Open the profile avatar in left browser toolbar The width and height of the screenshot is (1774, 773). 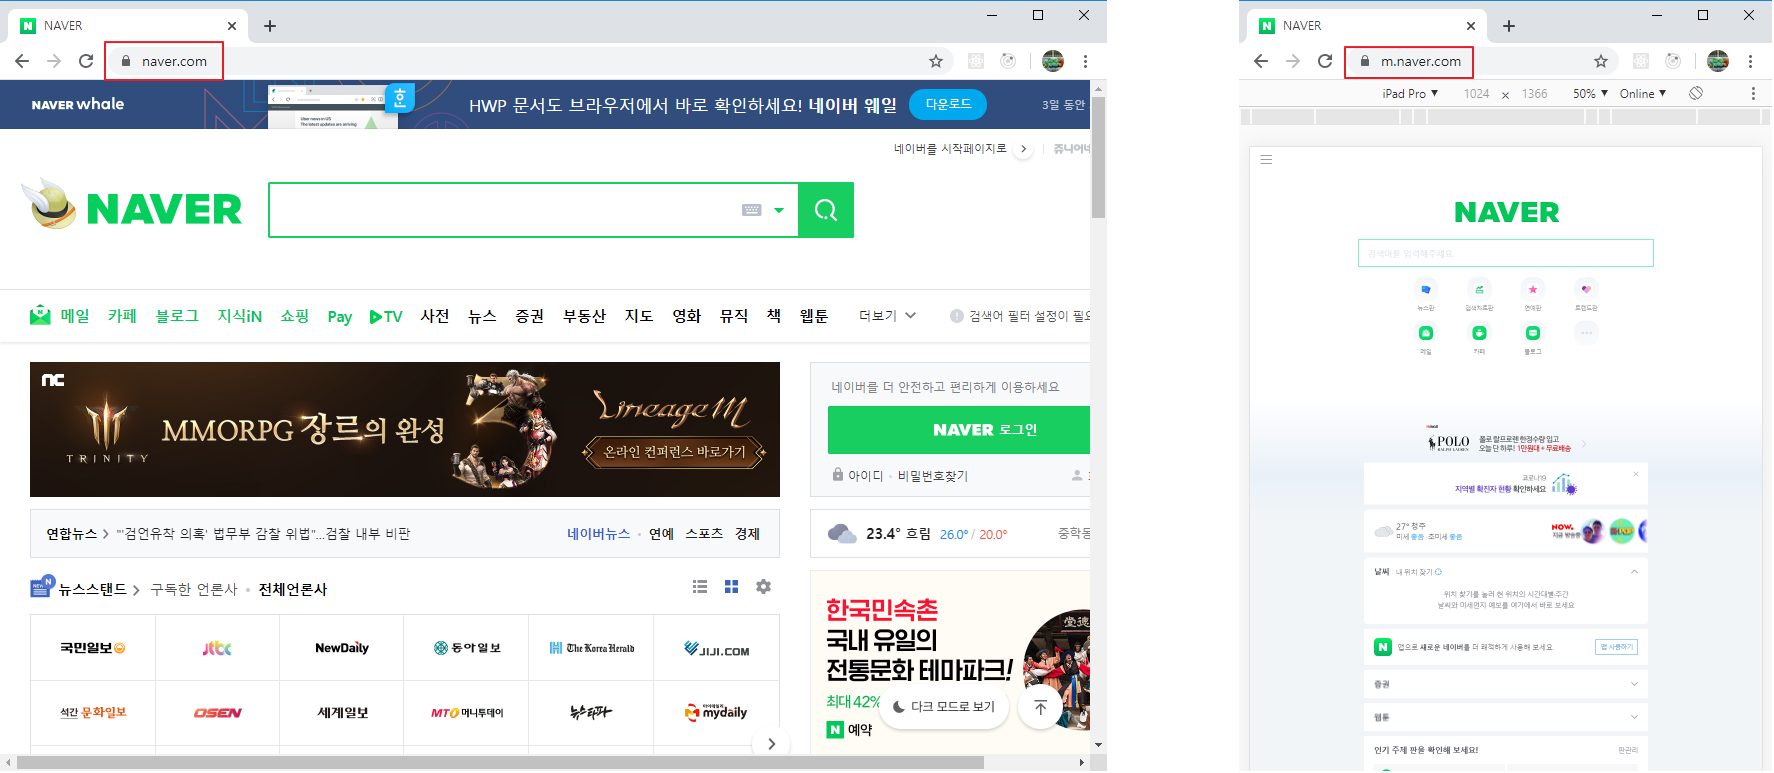pos(1053,61)
